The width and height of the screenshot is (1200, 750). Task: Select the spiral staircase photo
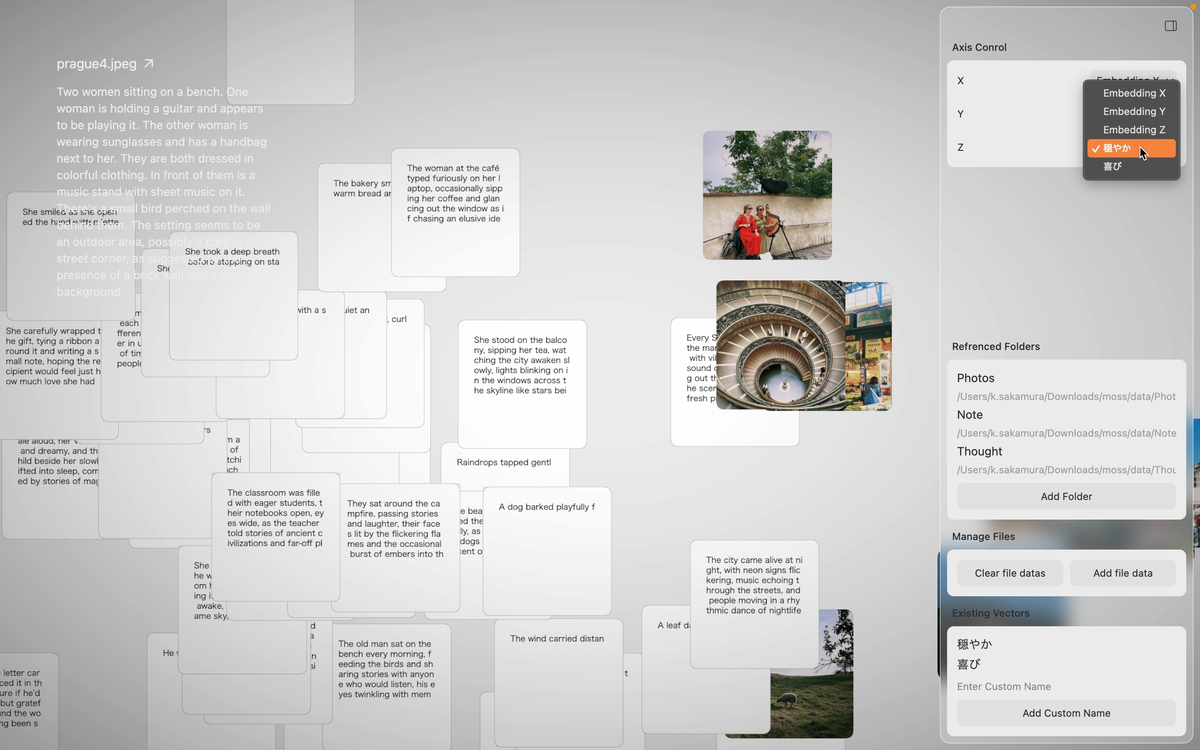pos(780,345)
